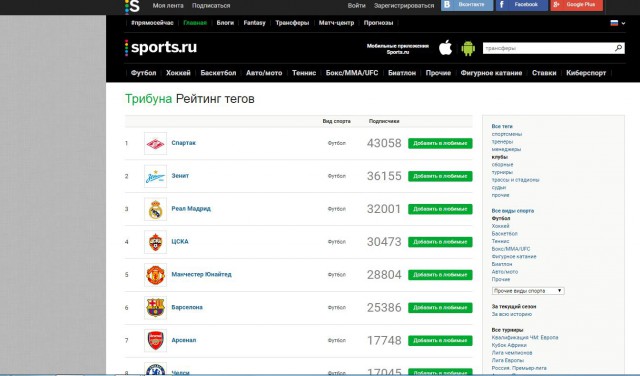Open the Манчестер Юнайтед name link
Screen dimensions: 640x376
(x=201, y=274)
